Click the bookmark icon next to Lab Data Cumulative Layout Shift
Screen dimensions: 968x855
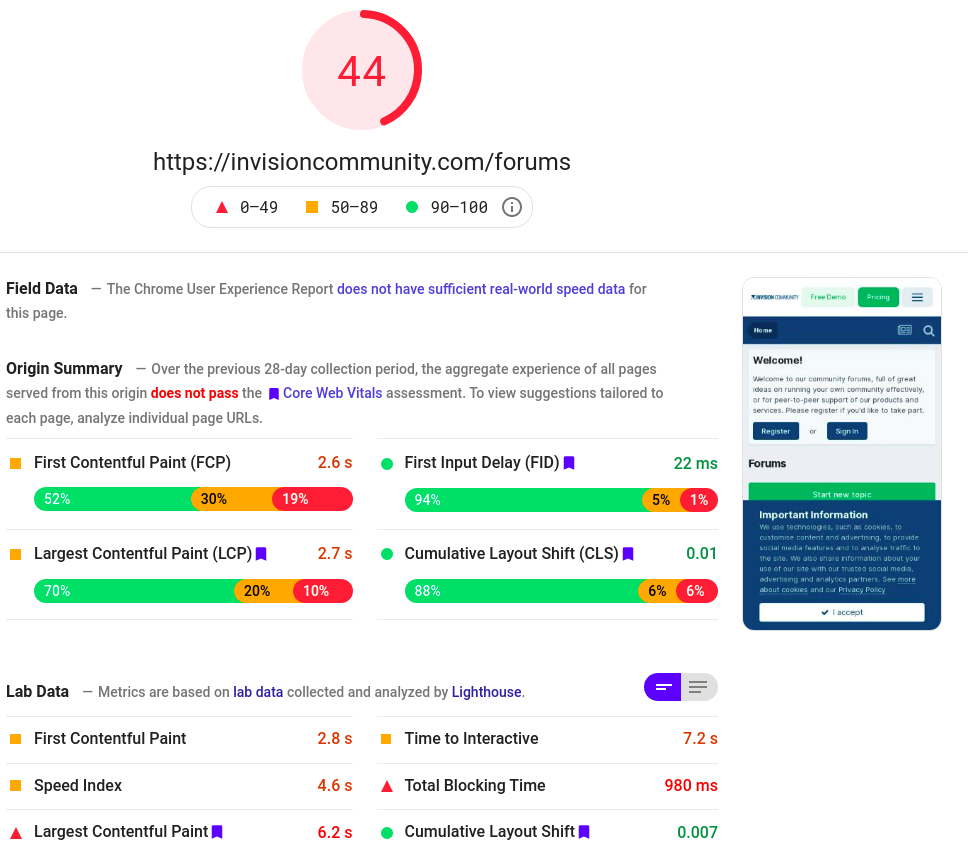[x=584, y=832]
